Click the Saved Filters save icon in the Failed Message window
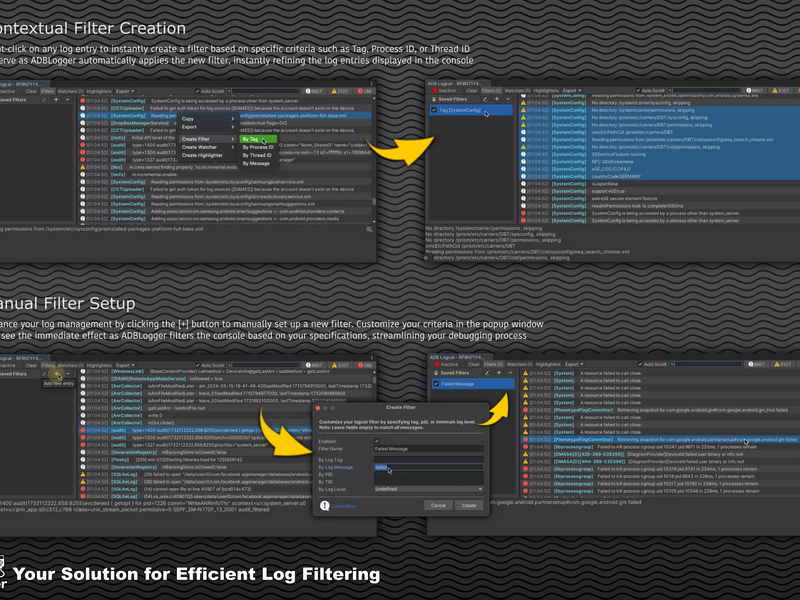Image resolution: width=800 pixels, height=600 pixels. pyautogui.click(x=436, y=373)
